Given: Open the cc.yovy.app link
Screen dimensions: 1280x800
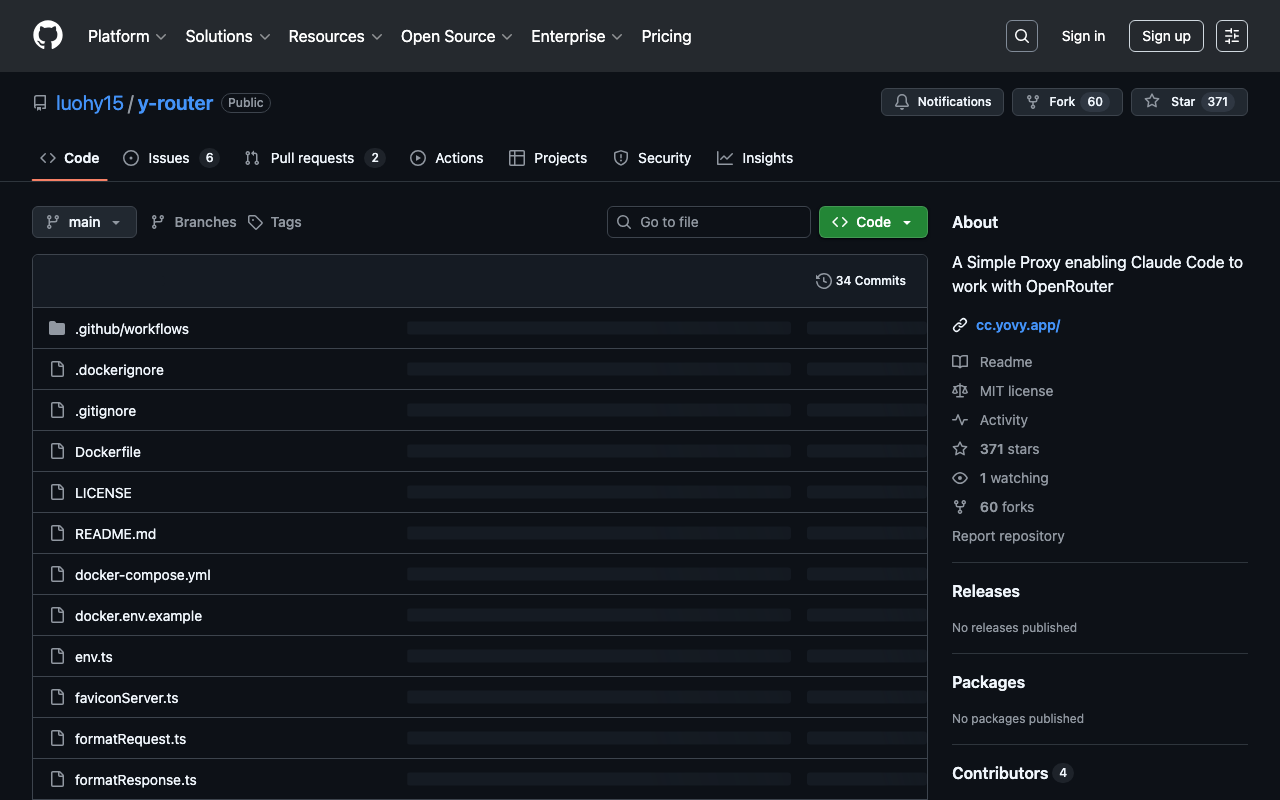Looking at the screenshot, I should (x=1017, y=325).
